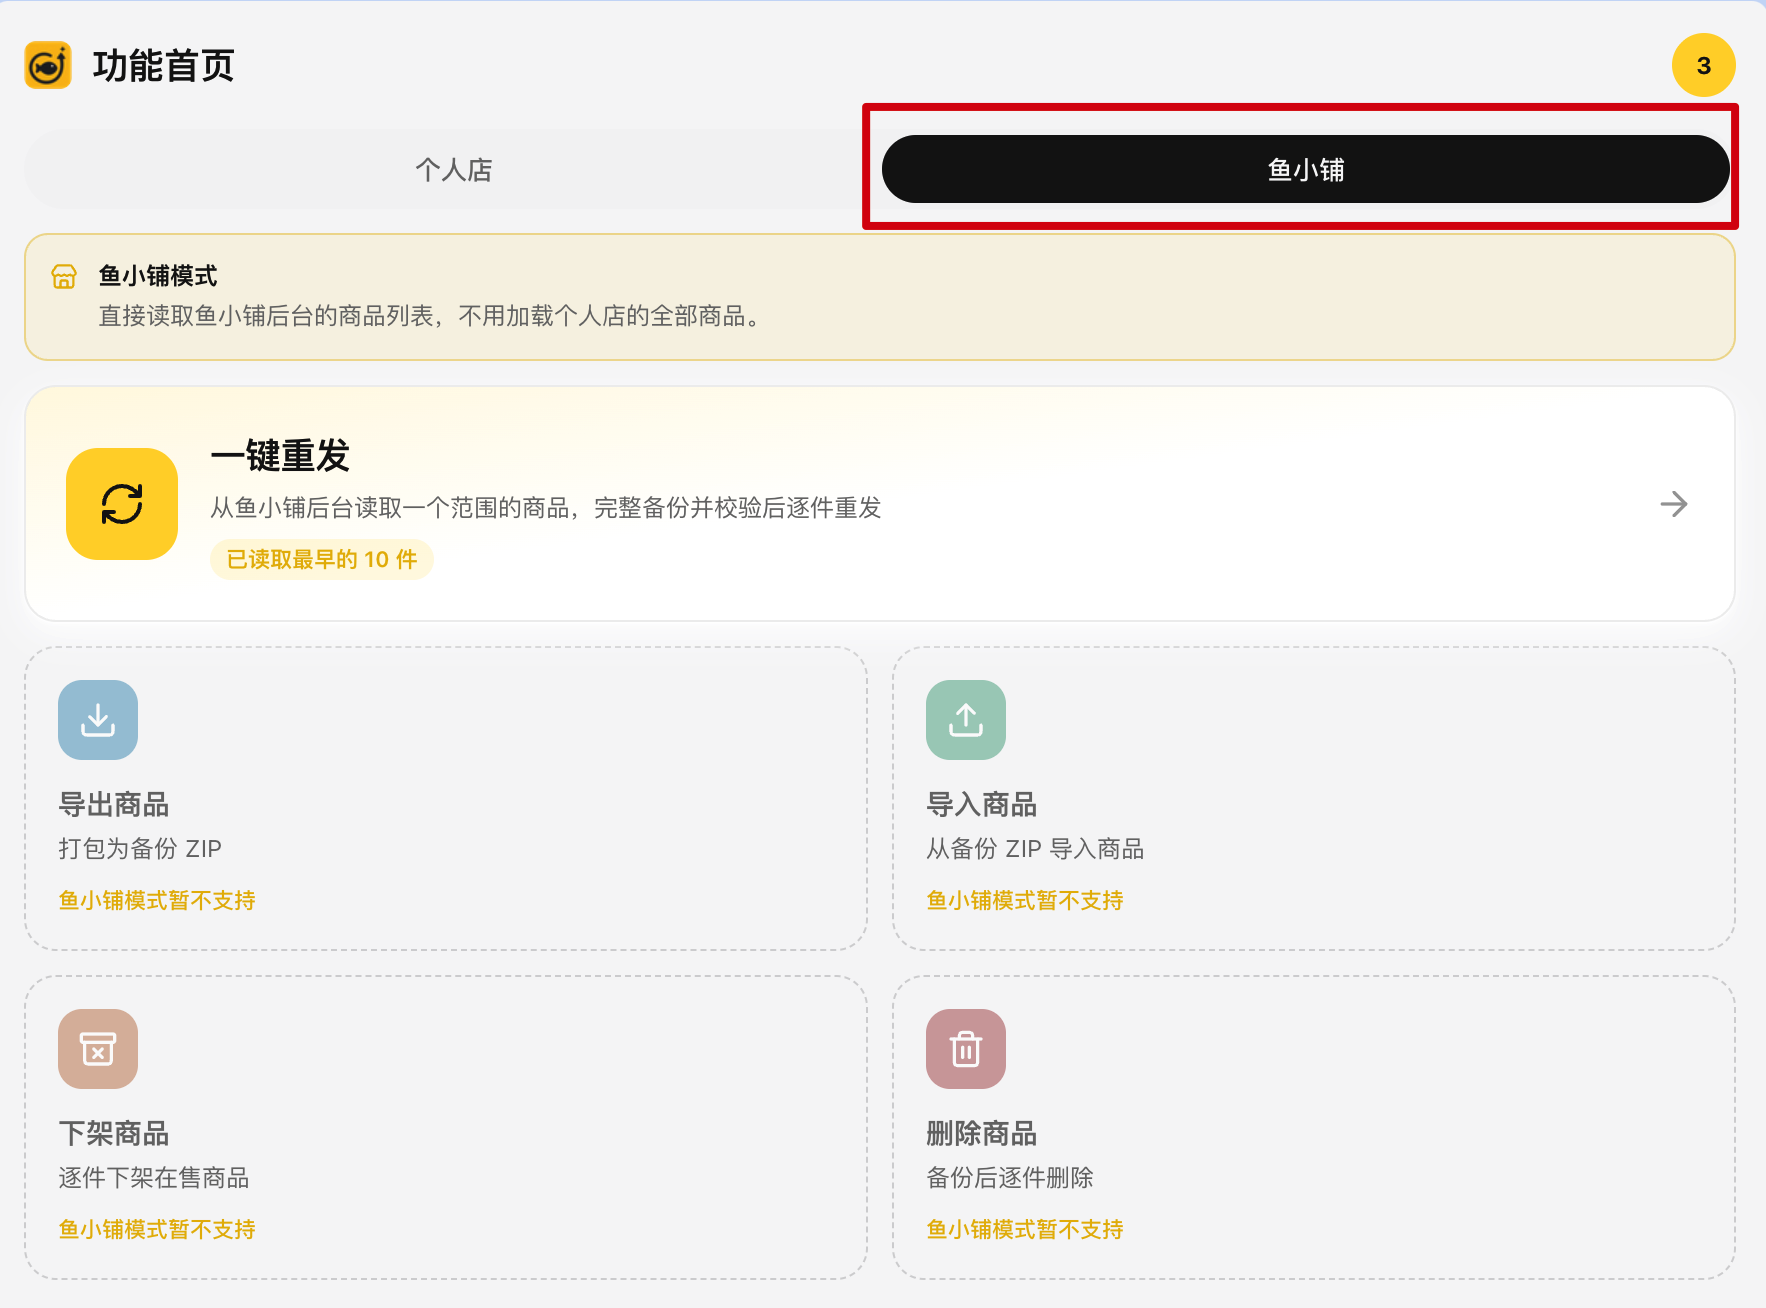Click the 鱼小铺模式 banner heading

(x=158, y=276)
